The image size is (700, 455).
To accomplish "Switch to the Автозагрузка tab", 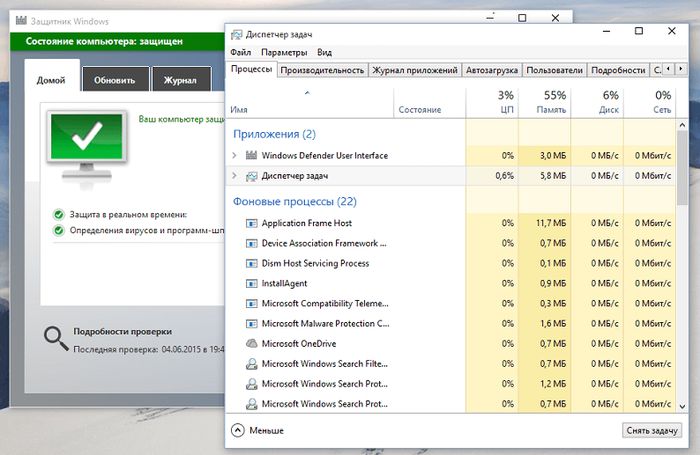I will click(491, 71).
